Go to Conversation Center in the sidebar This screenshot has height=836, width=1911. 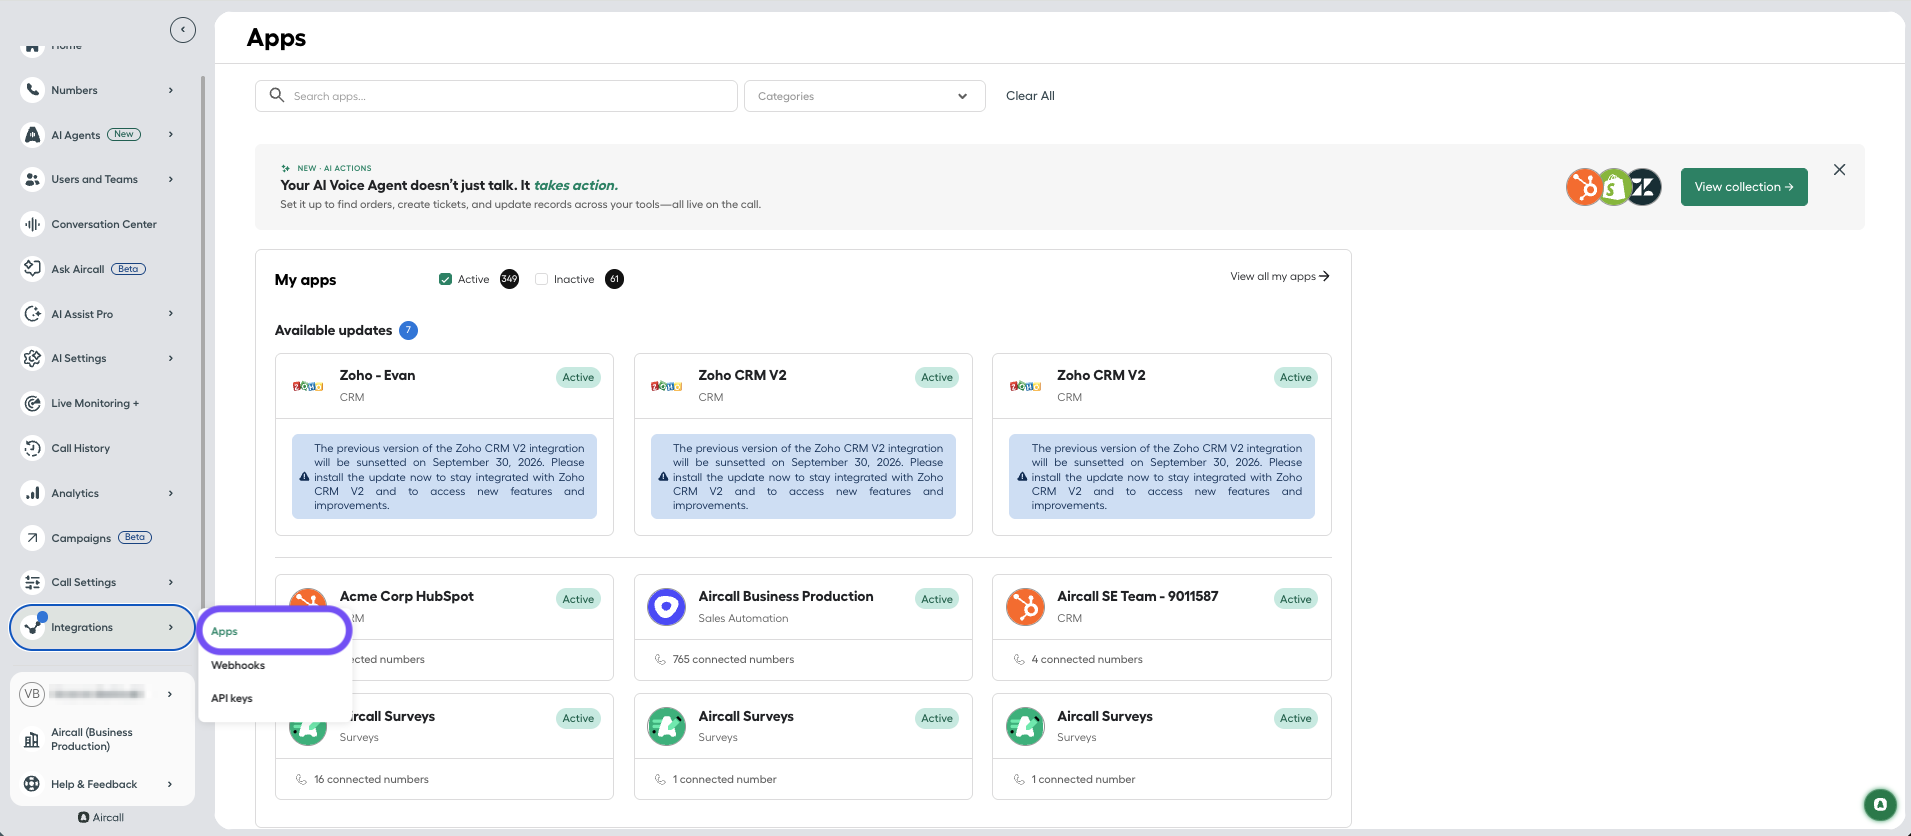pyautogui.click(x=104, y=224)
